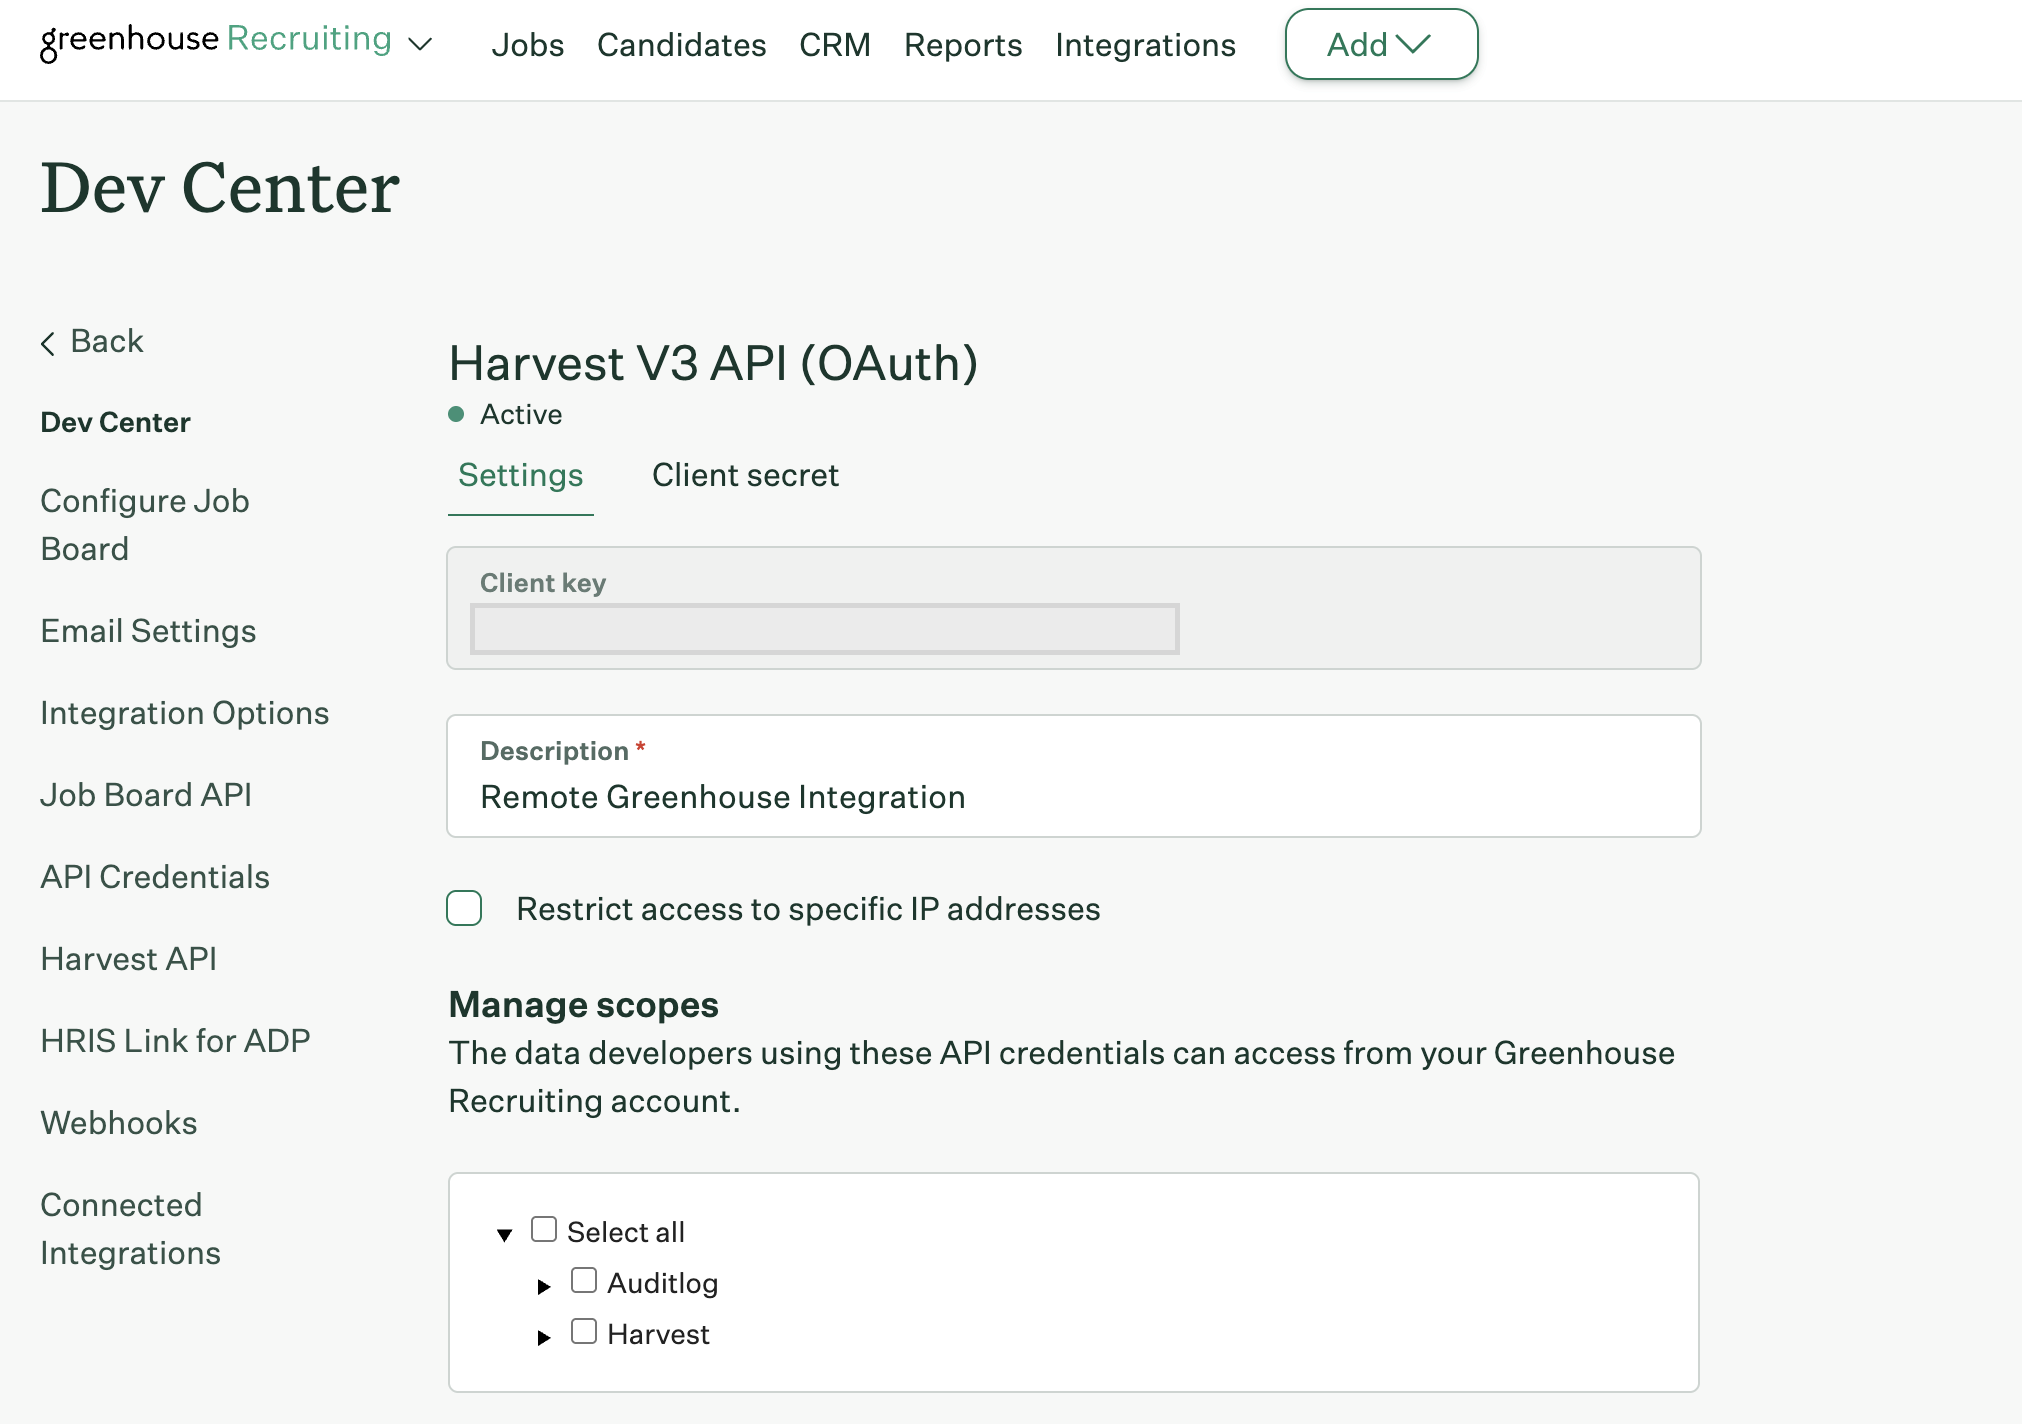The width and height of the screenshot is (2022, 1424).
Task: Open the CRM section
Action: pos(835,45)
